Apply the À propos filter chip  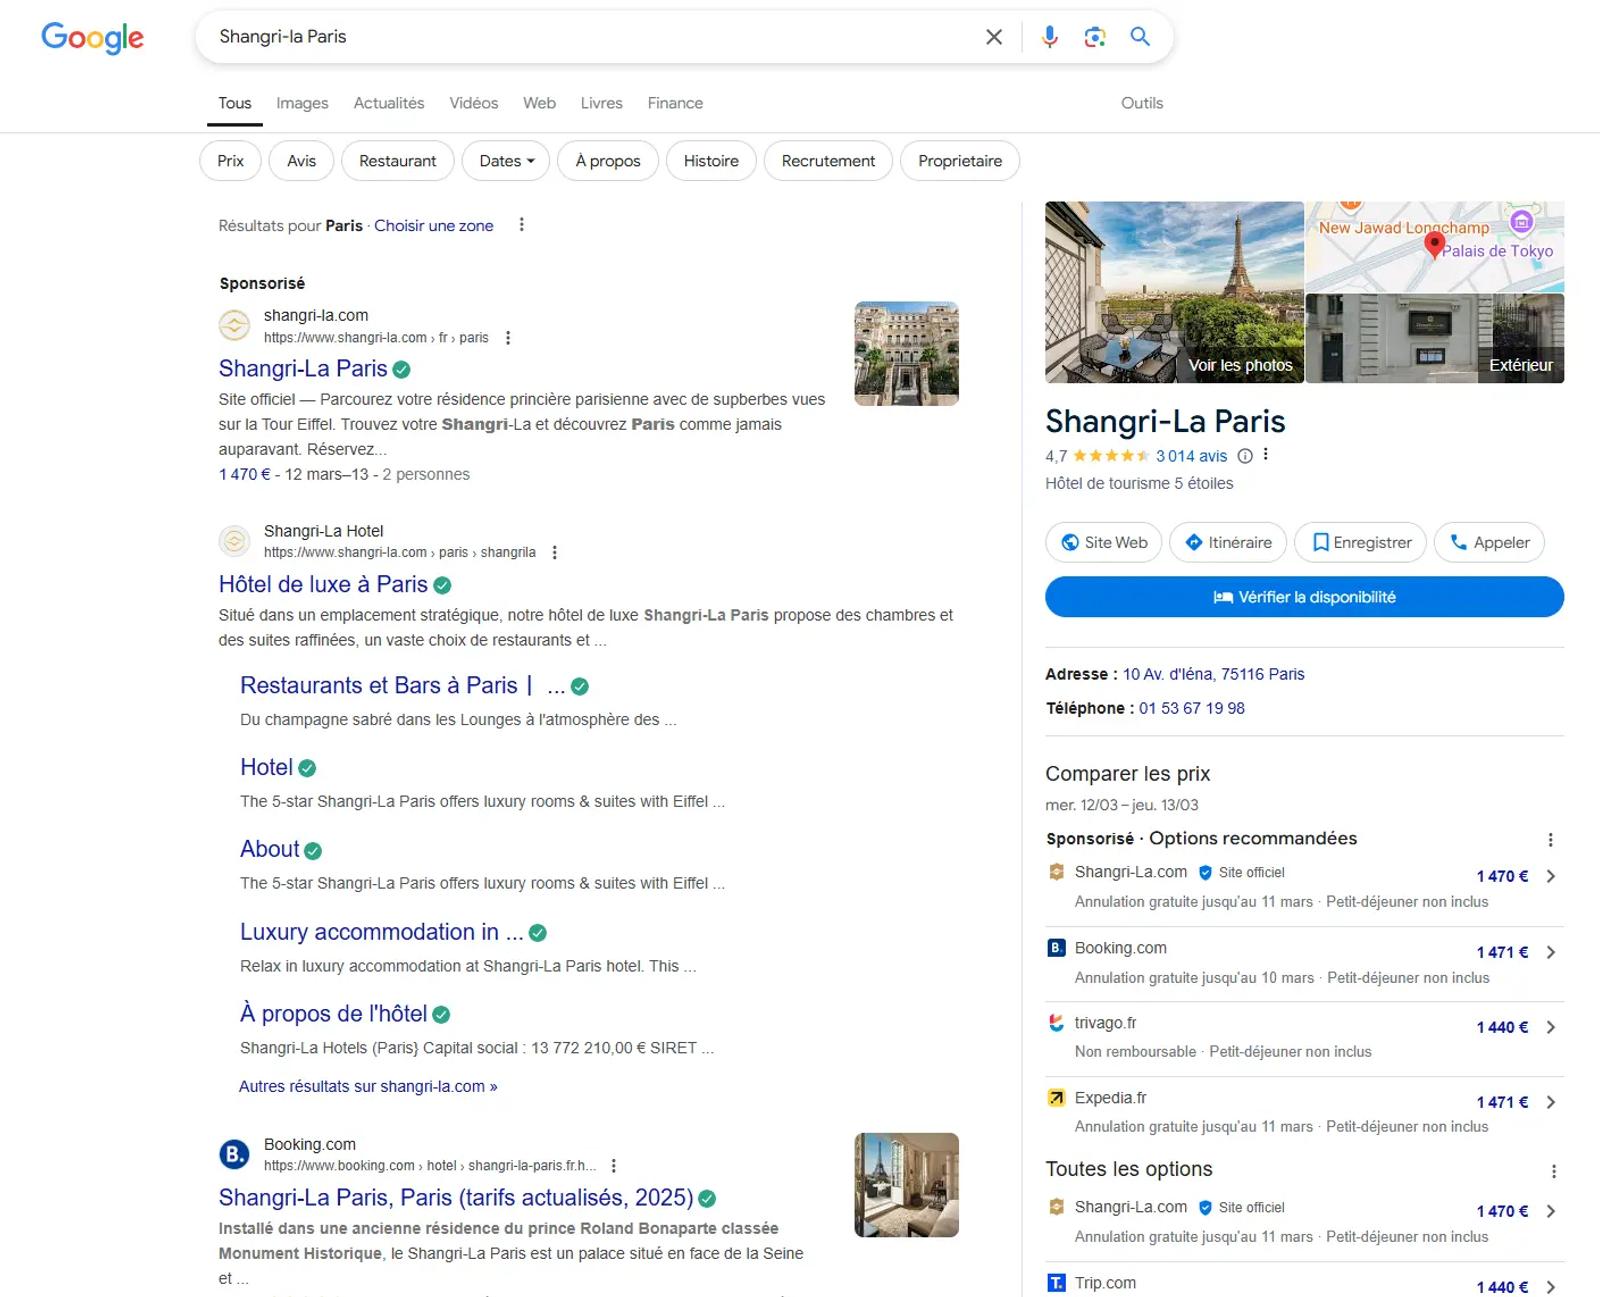click(x=608, y=161)
